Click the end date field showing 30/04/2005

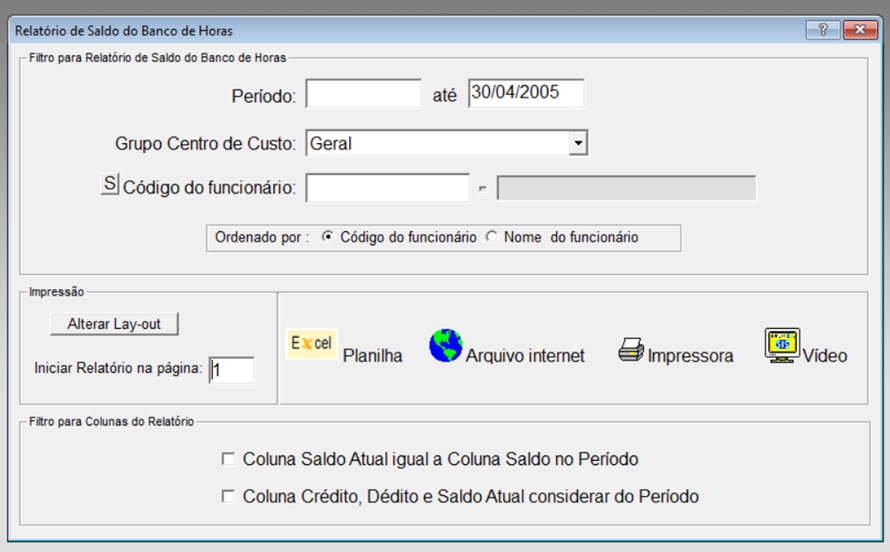click(526, 93)
